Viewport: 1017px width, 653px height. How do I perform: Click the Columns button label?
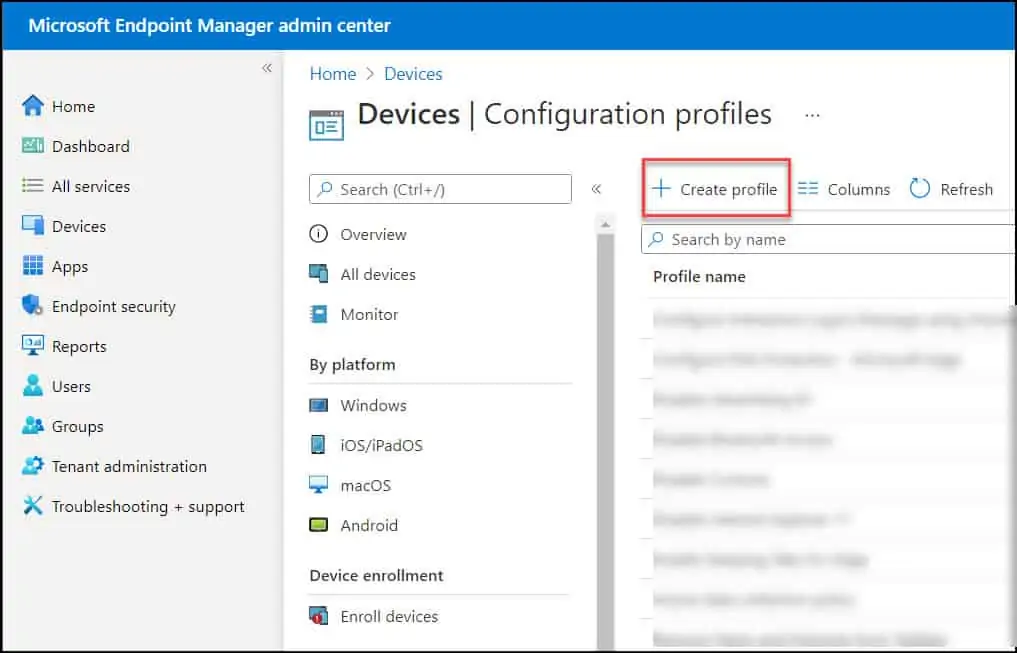pos(859,189)
